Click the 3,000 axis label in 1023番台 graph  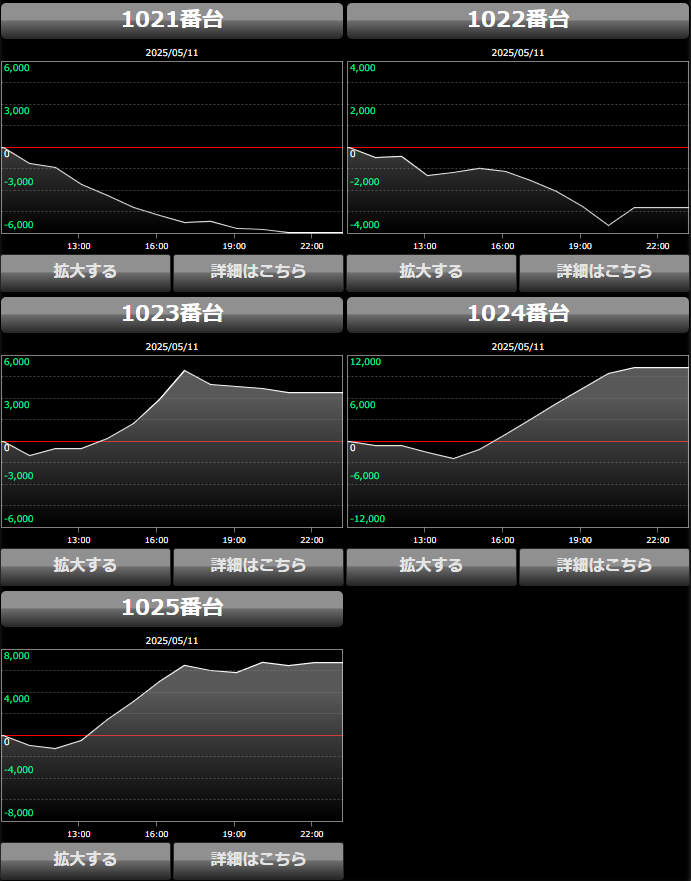17,405
